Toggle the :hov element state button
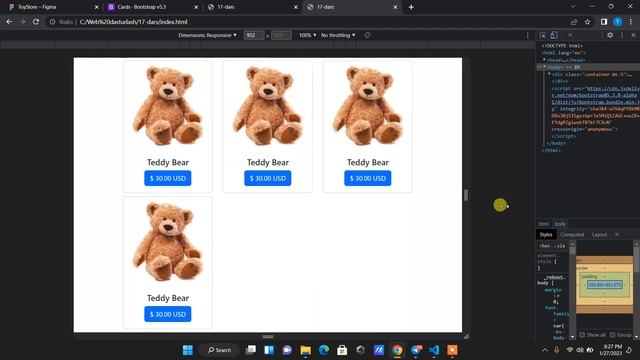 point(545,246)
